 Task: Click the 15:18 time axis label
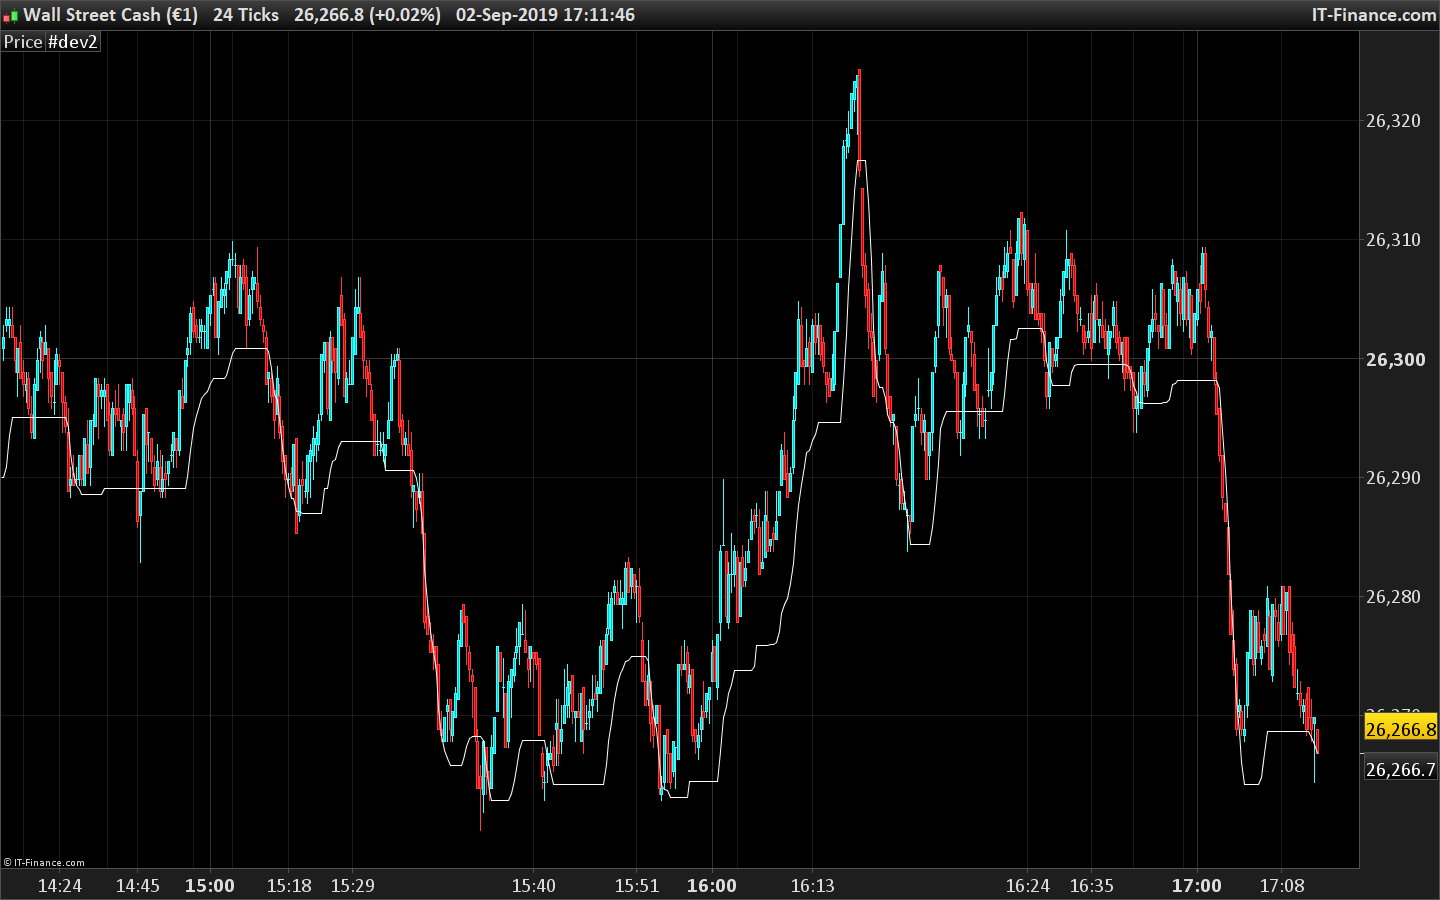pyautogui.click(x=289, y=886)
